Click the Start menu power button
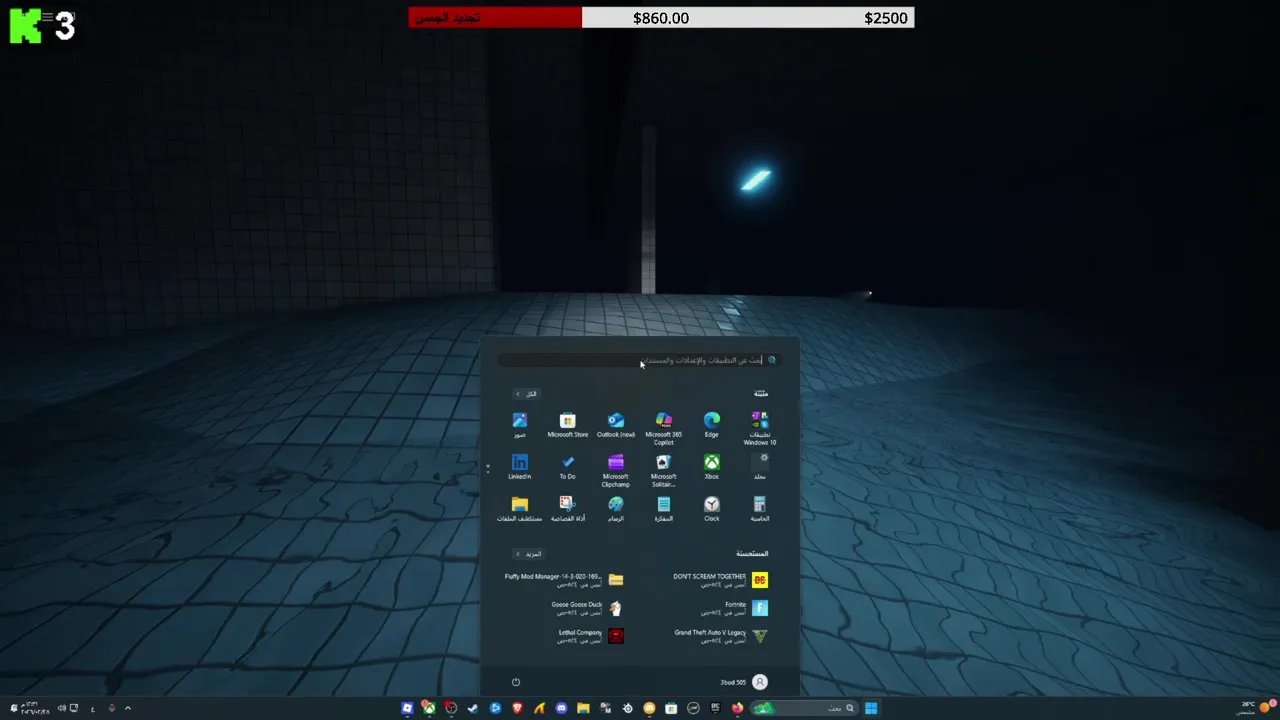Viewport: 1280px width, 720px height. (516, 682)
